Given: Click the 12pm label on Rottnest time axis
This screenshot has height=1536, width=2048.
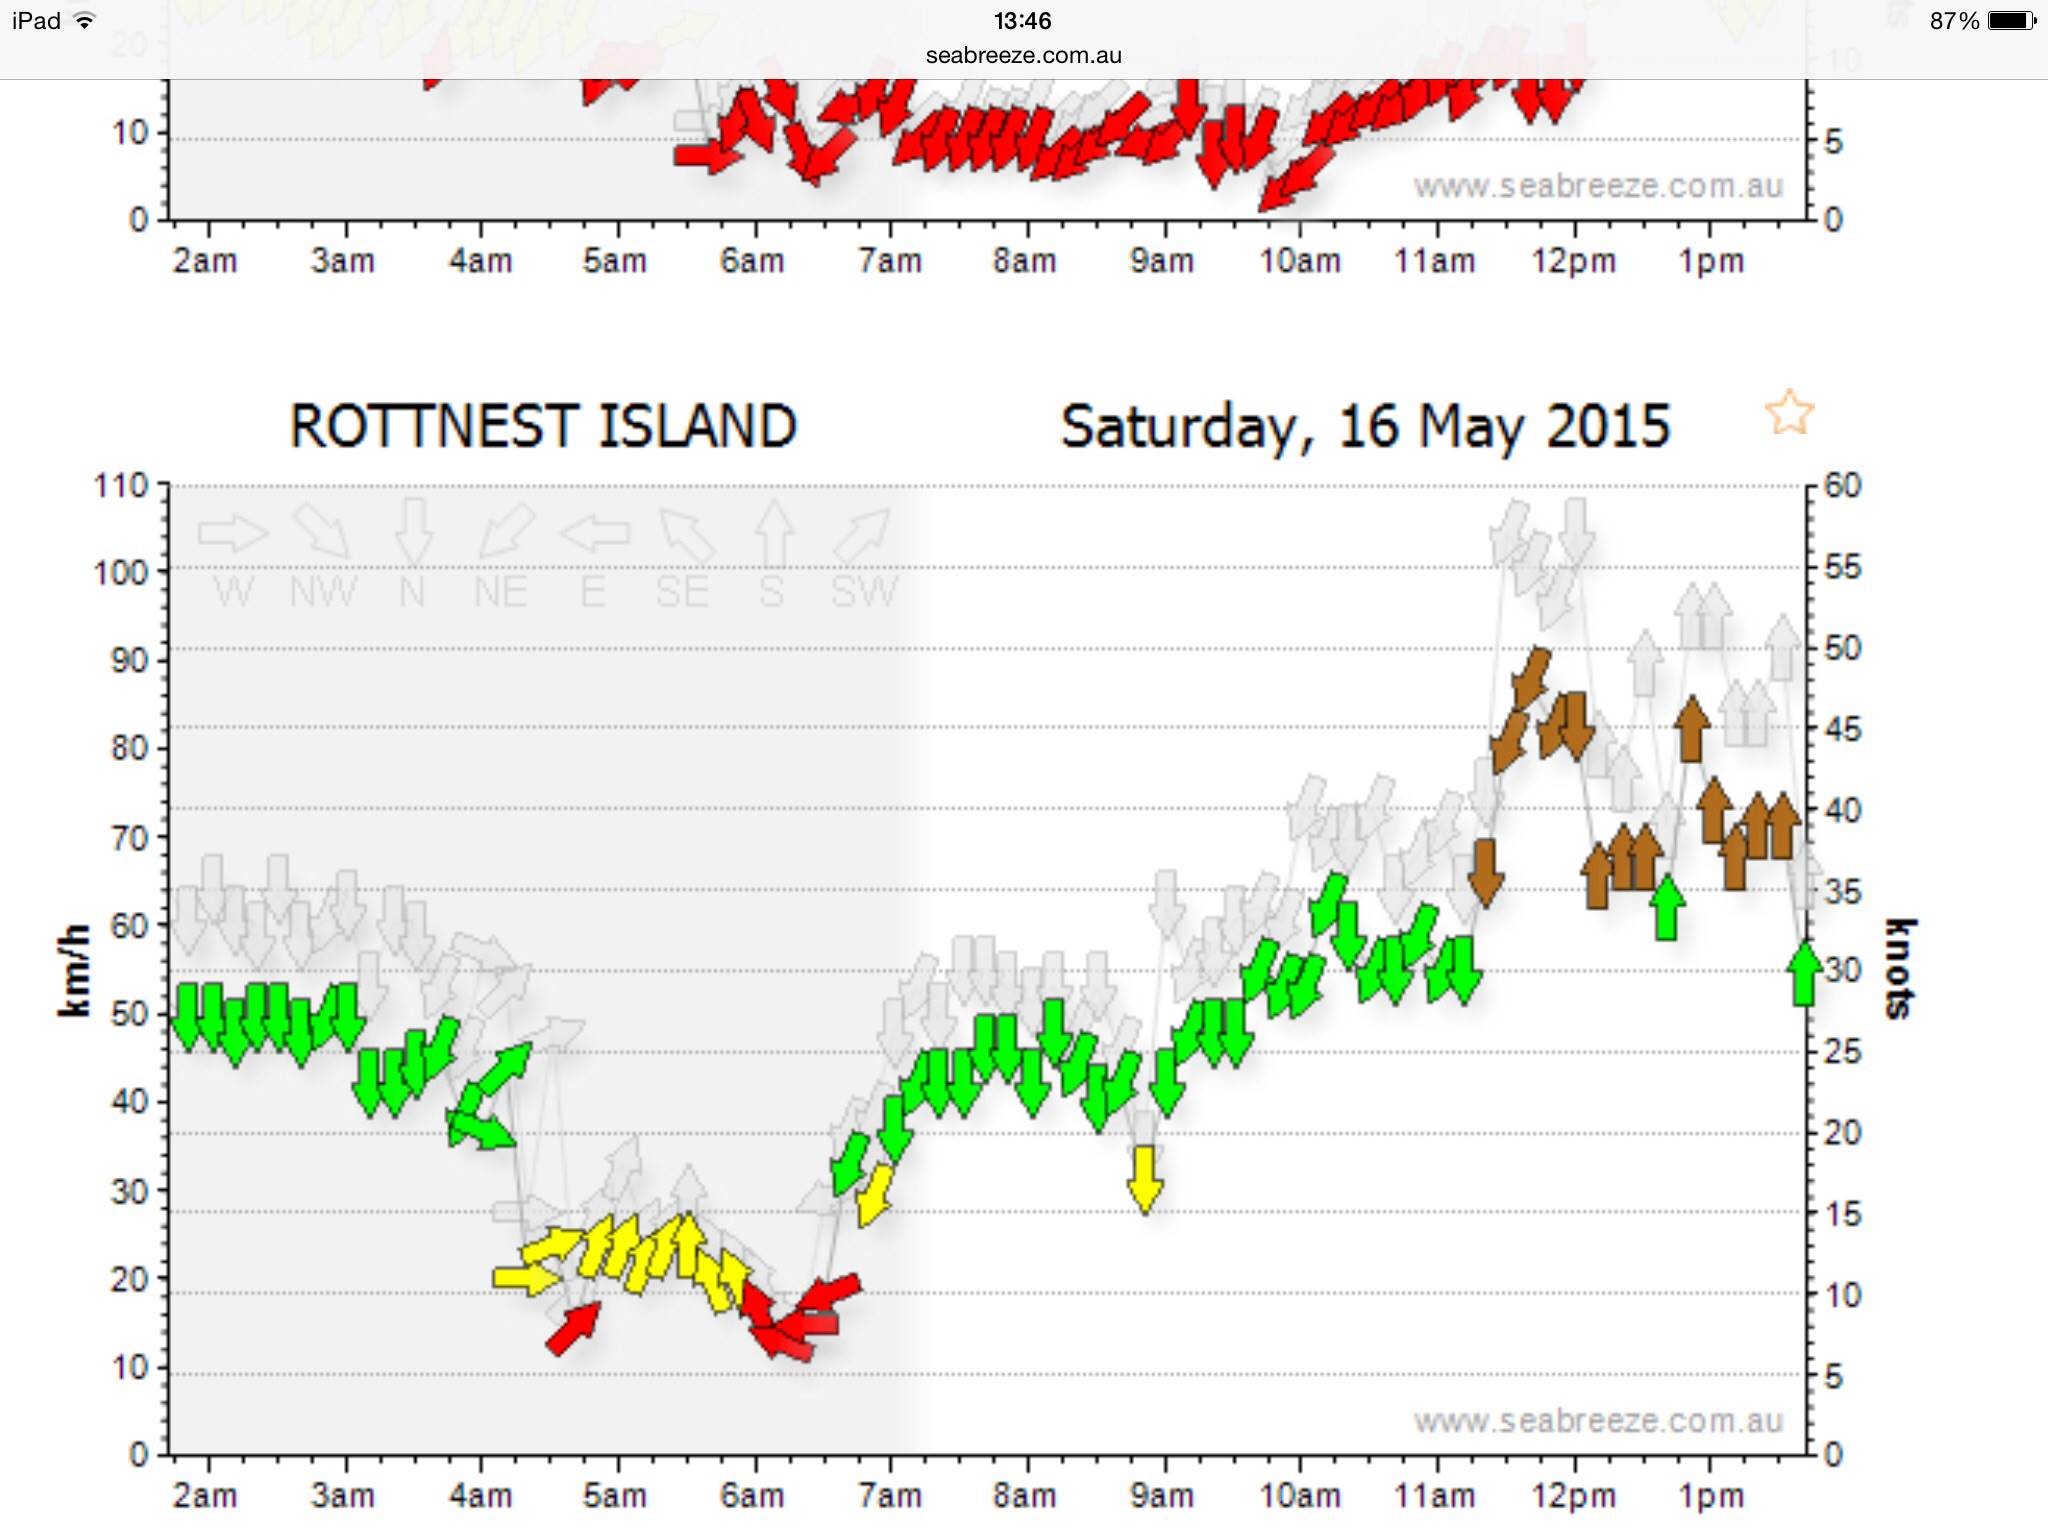Looking at the screenshot, I should pyautogui.click(x=1574, y=1496).
